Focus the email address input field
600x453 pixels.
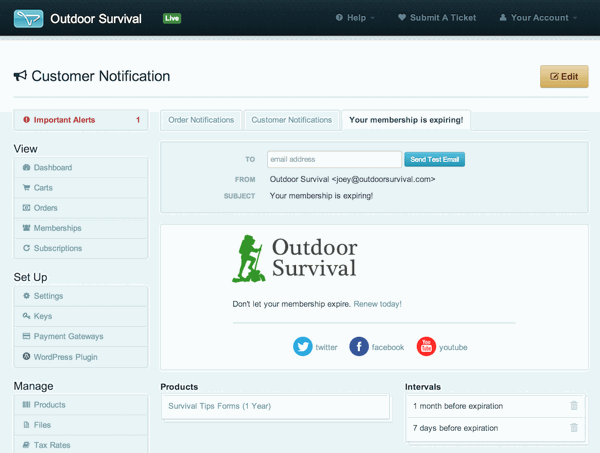pos(334,160)
